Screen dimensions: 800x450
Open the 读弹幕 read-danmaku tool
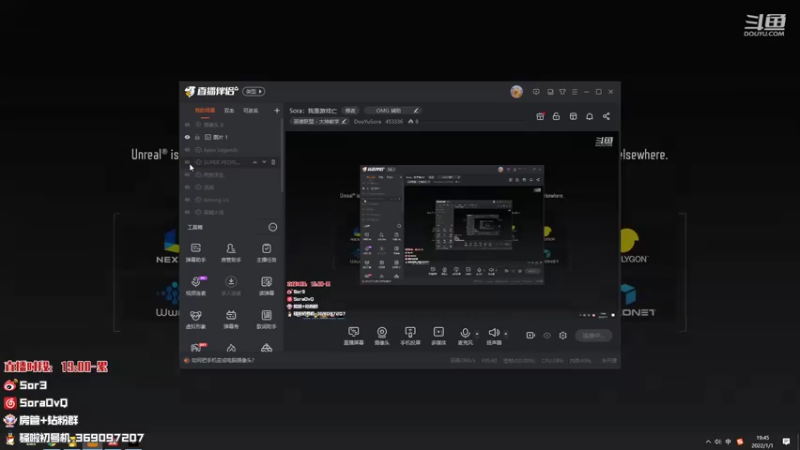(x=266, y=286)
